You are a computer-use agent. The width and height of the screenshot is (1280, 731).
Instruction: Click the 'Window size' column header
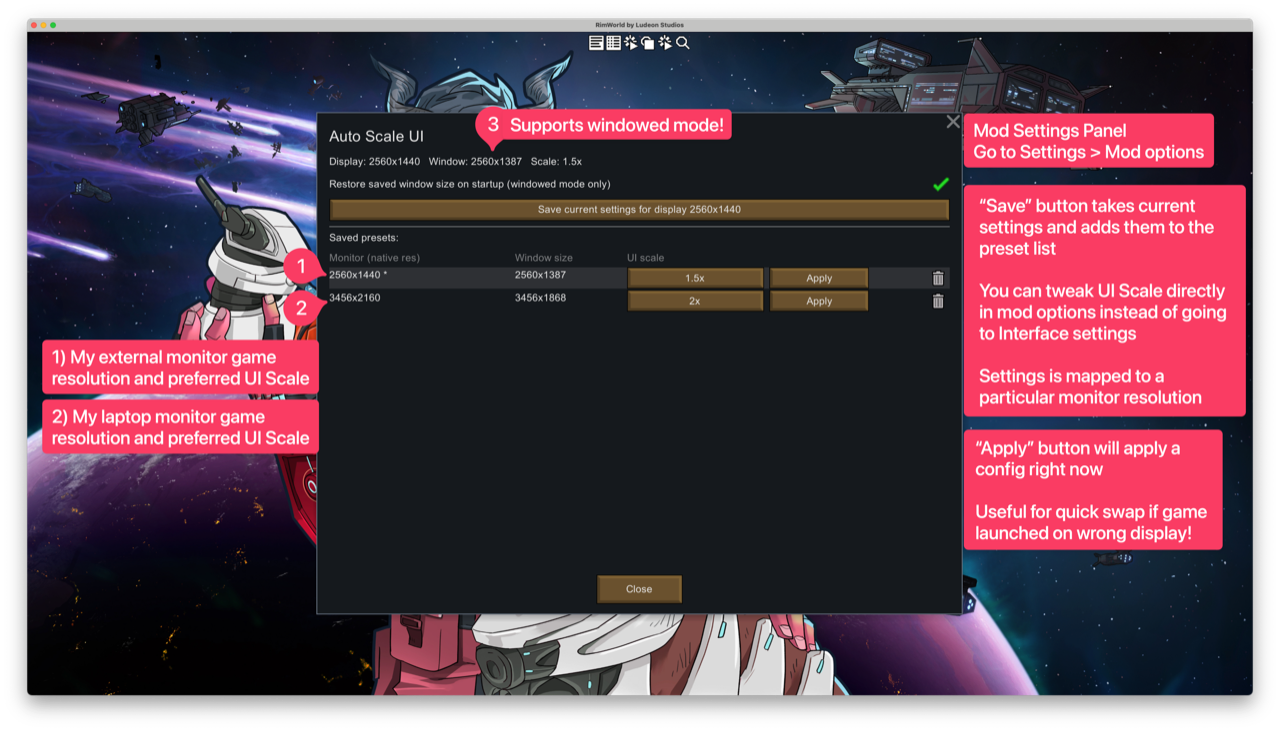click(544, 258)
